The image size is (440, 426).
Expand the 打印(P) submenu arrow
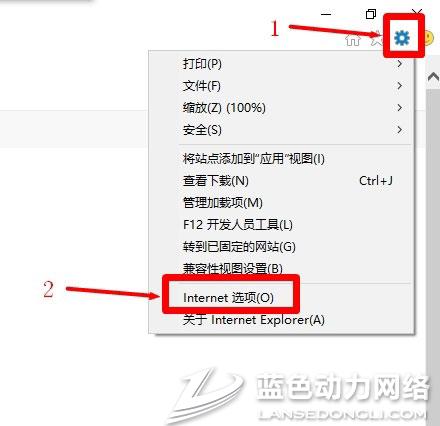(400, 64)
